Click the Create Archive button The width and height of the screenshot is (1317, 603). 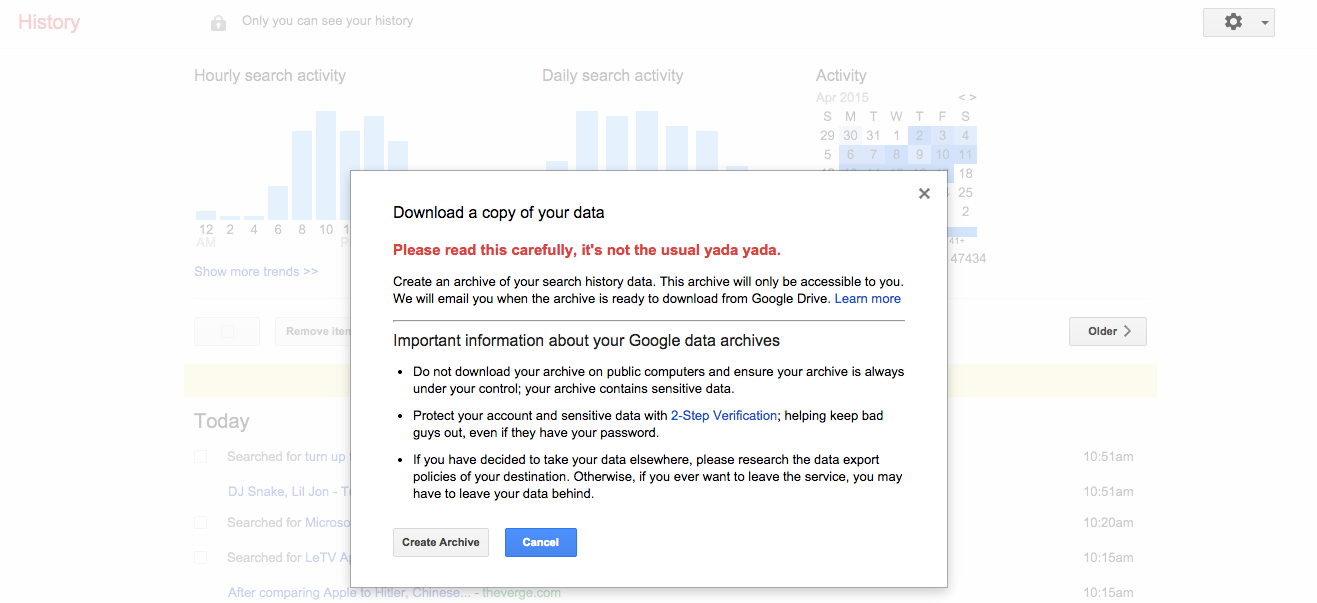tap(440, 542)
